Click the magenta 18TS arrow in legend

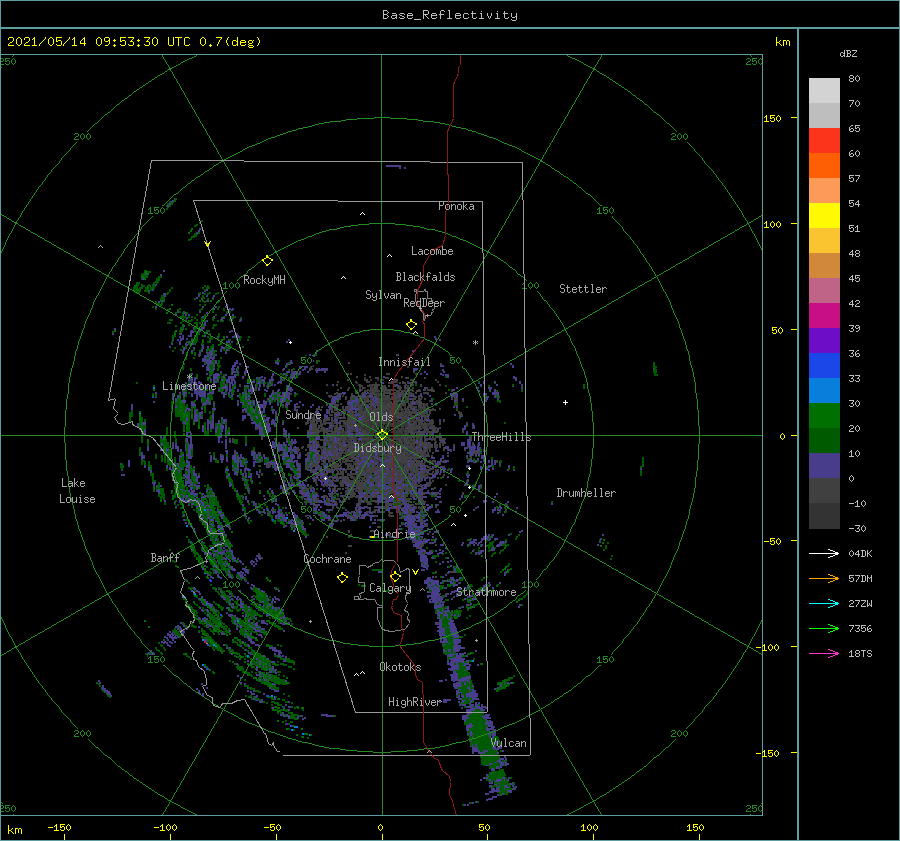824,653
